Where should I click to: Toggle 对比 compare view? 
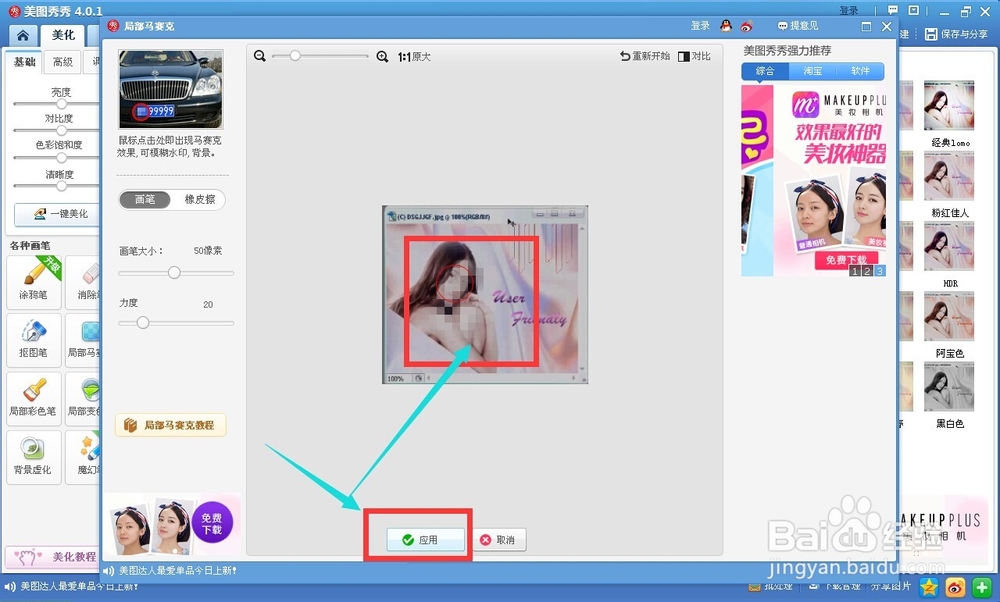(x=695, y=56)
